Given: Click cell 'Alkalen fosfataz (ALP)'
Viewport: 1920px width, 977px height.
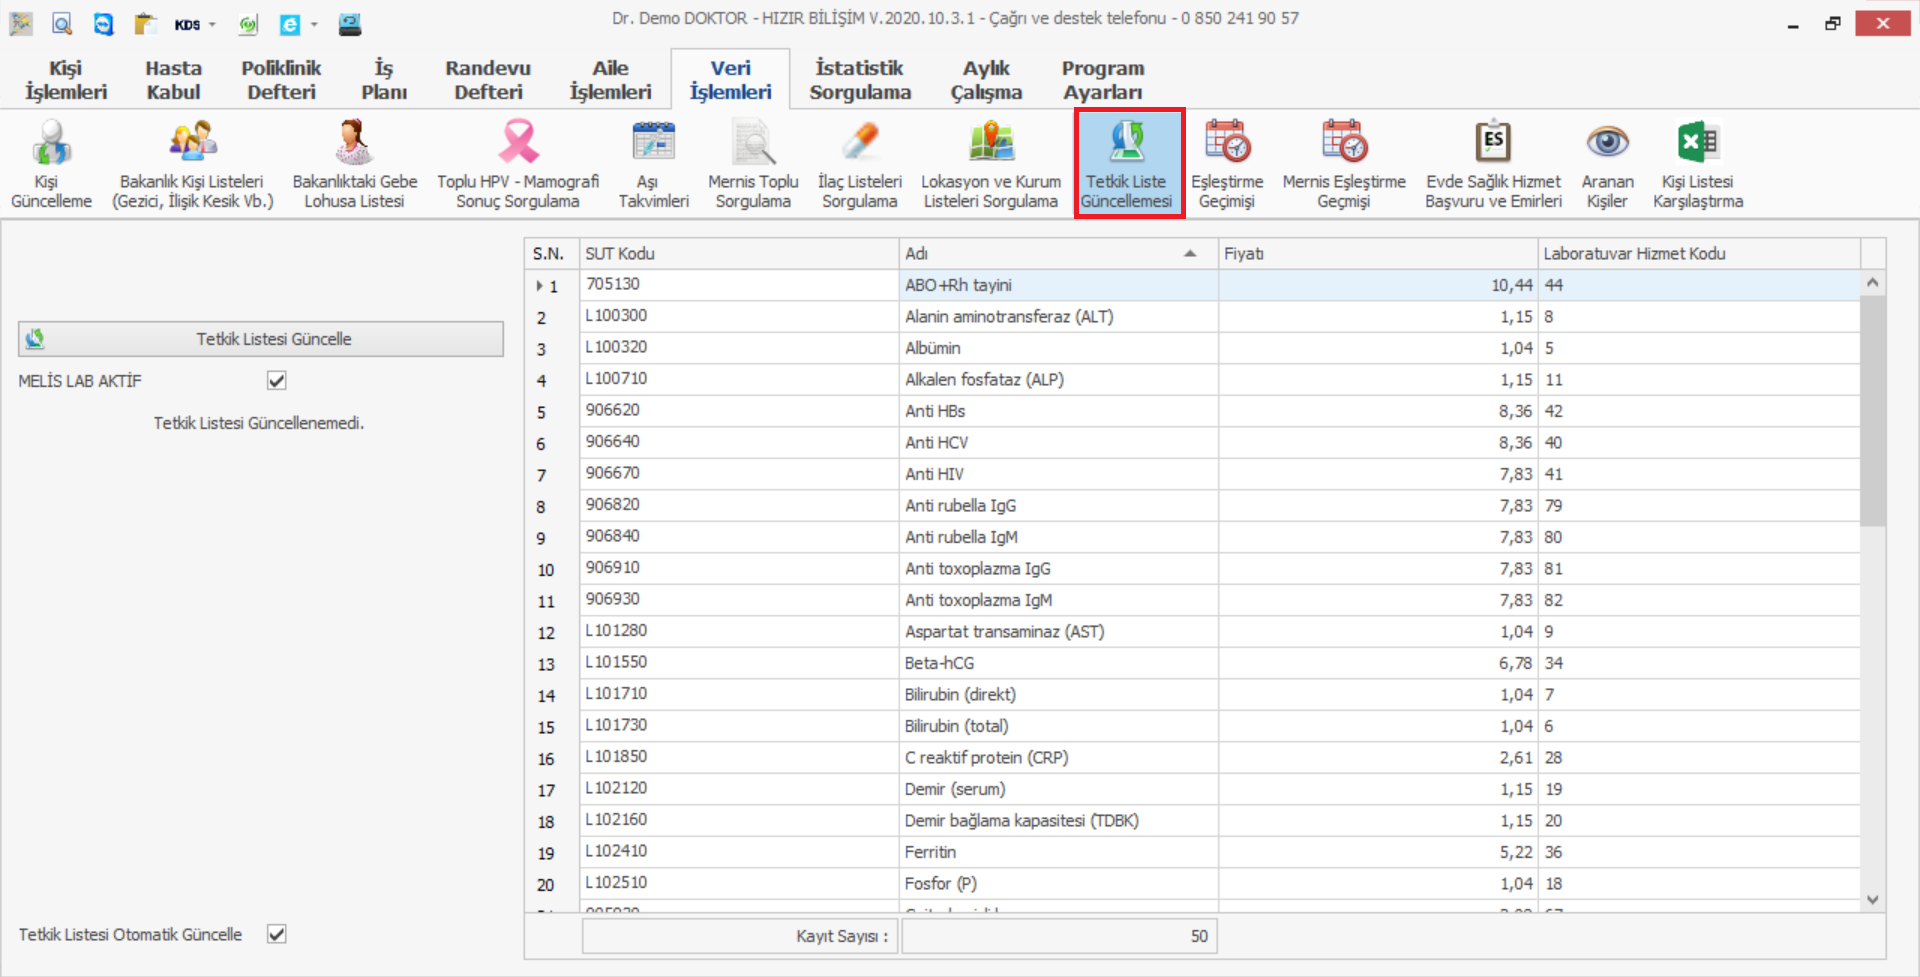Looking at the screenshot, I should (x=1058, y=380).
